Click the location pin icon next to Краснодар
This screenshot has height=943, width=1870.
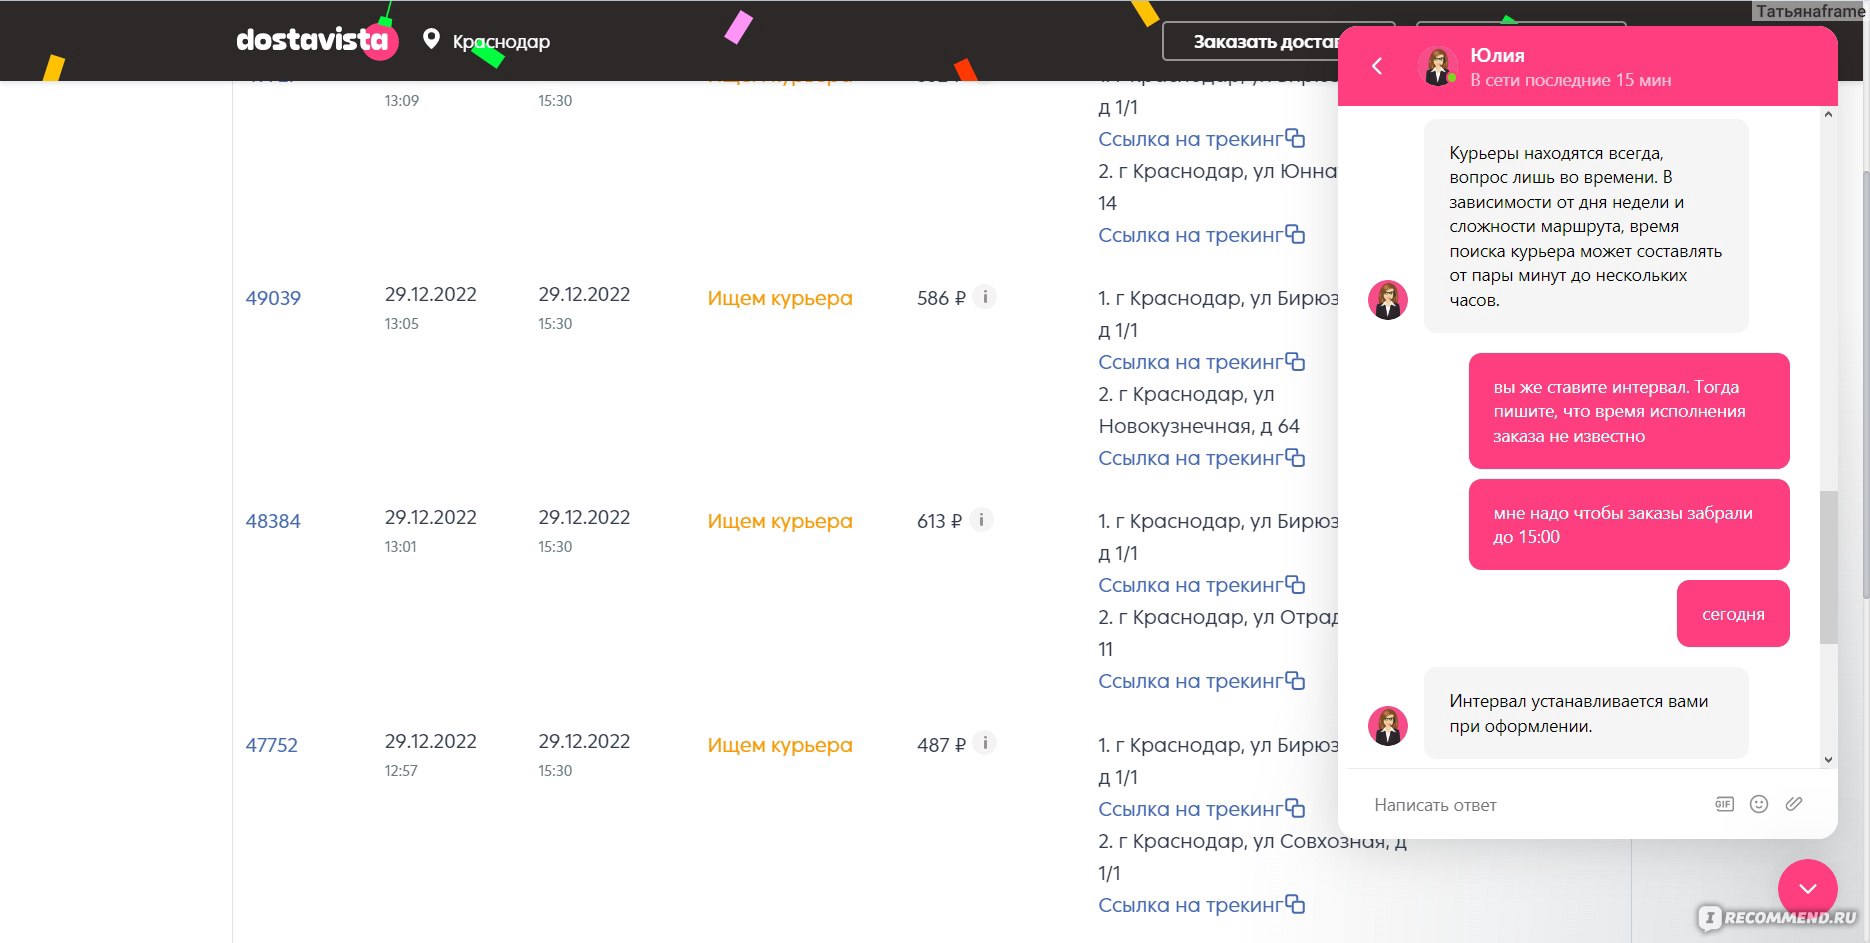tap(431, 39)
